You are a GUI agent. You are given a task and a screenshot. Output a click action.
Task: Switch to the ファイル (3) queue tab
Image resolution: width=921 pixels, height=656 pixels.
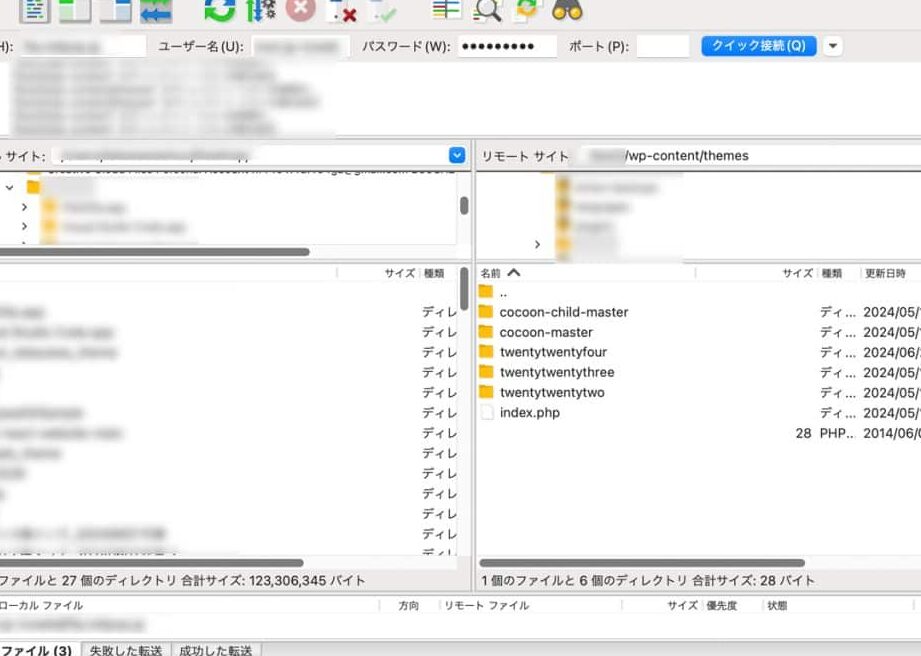pyautogui.click(x=38, y=650)
